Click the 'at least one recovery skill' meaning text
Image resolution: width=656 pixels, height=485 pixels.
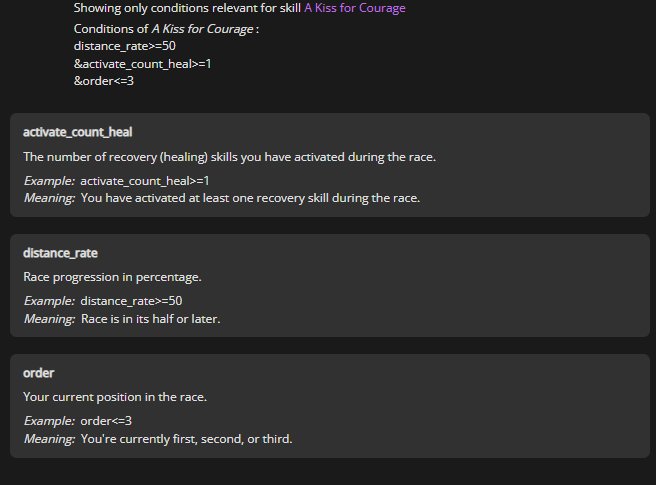pyautogui.click(x=251, y=198)
